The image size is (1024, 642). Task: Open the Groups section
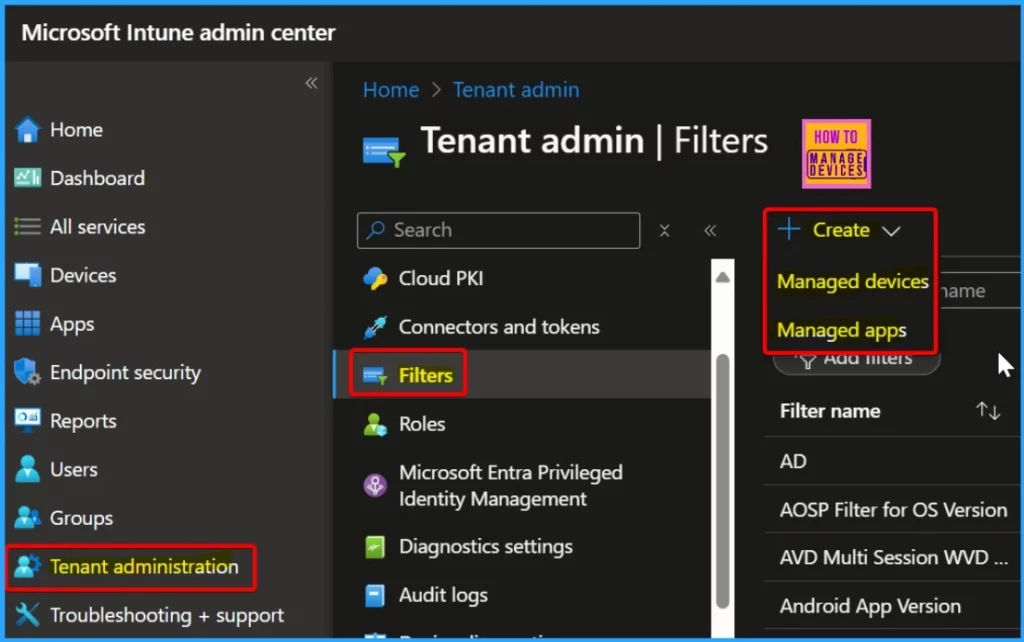[81, 518]
